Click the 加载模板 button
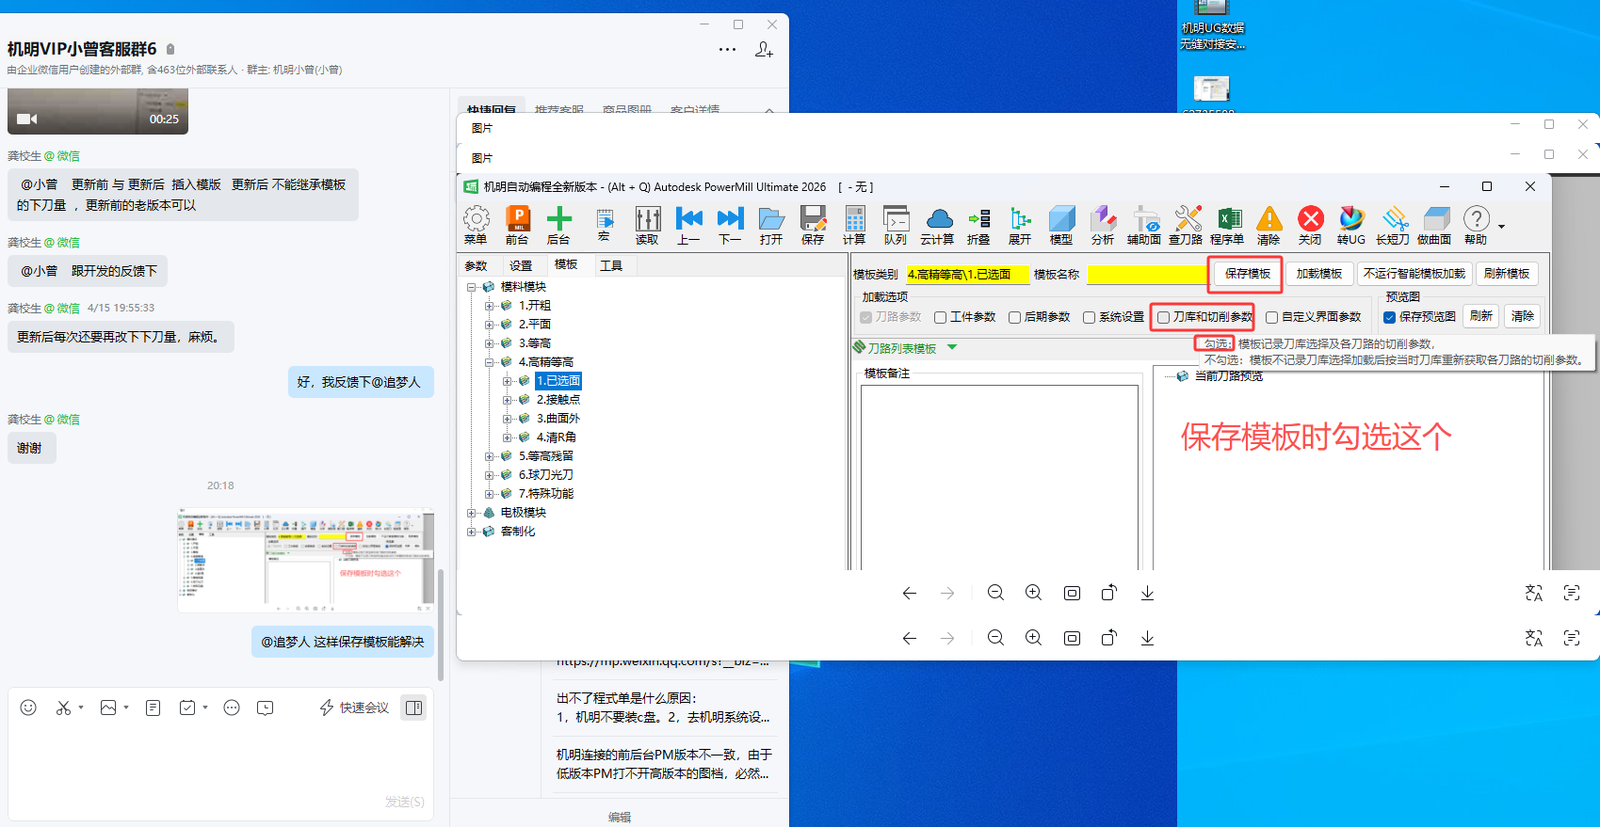The height and width of the screenshot is (827, 1600). tap(1319, 274)
